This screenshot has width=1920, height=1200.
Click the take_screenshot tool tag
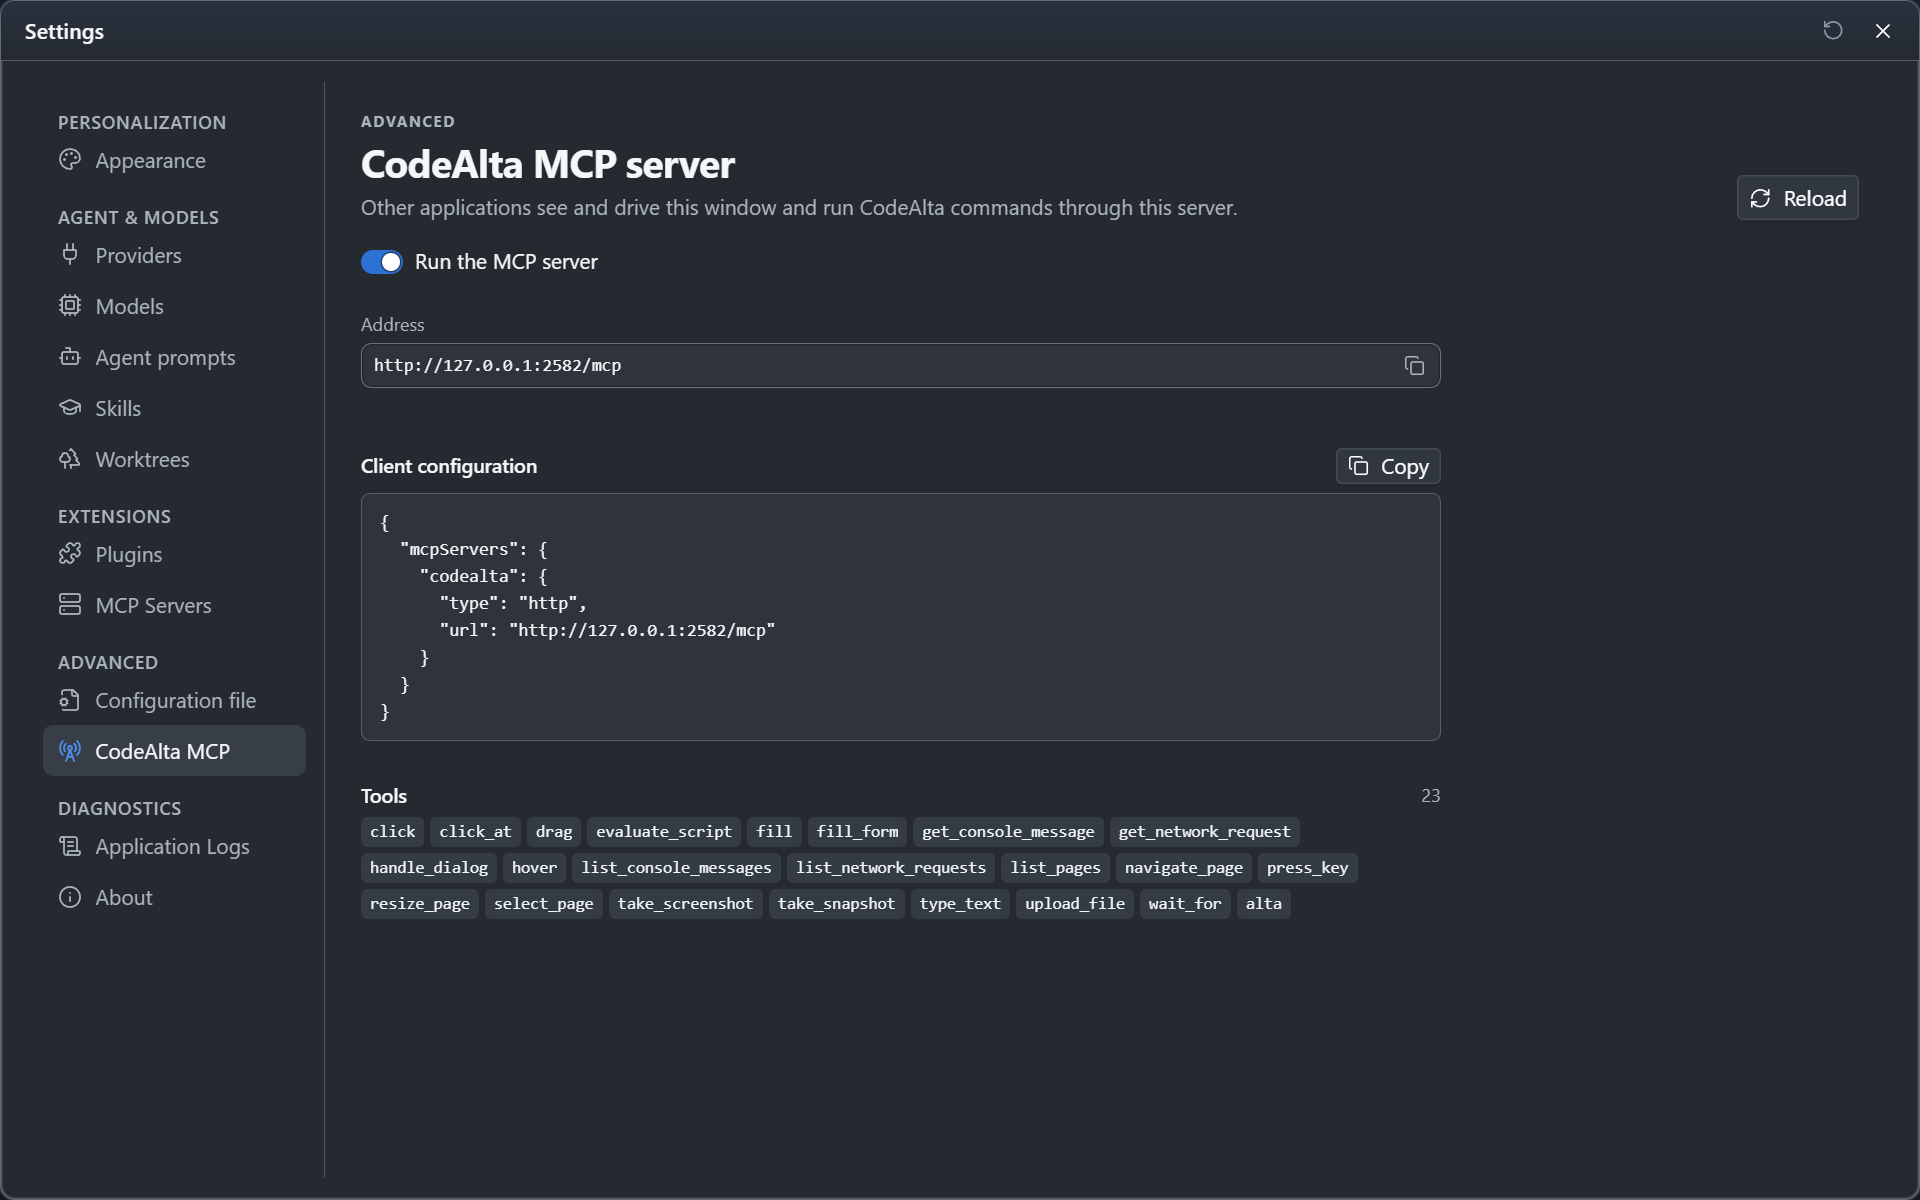(685, 904)
